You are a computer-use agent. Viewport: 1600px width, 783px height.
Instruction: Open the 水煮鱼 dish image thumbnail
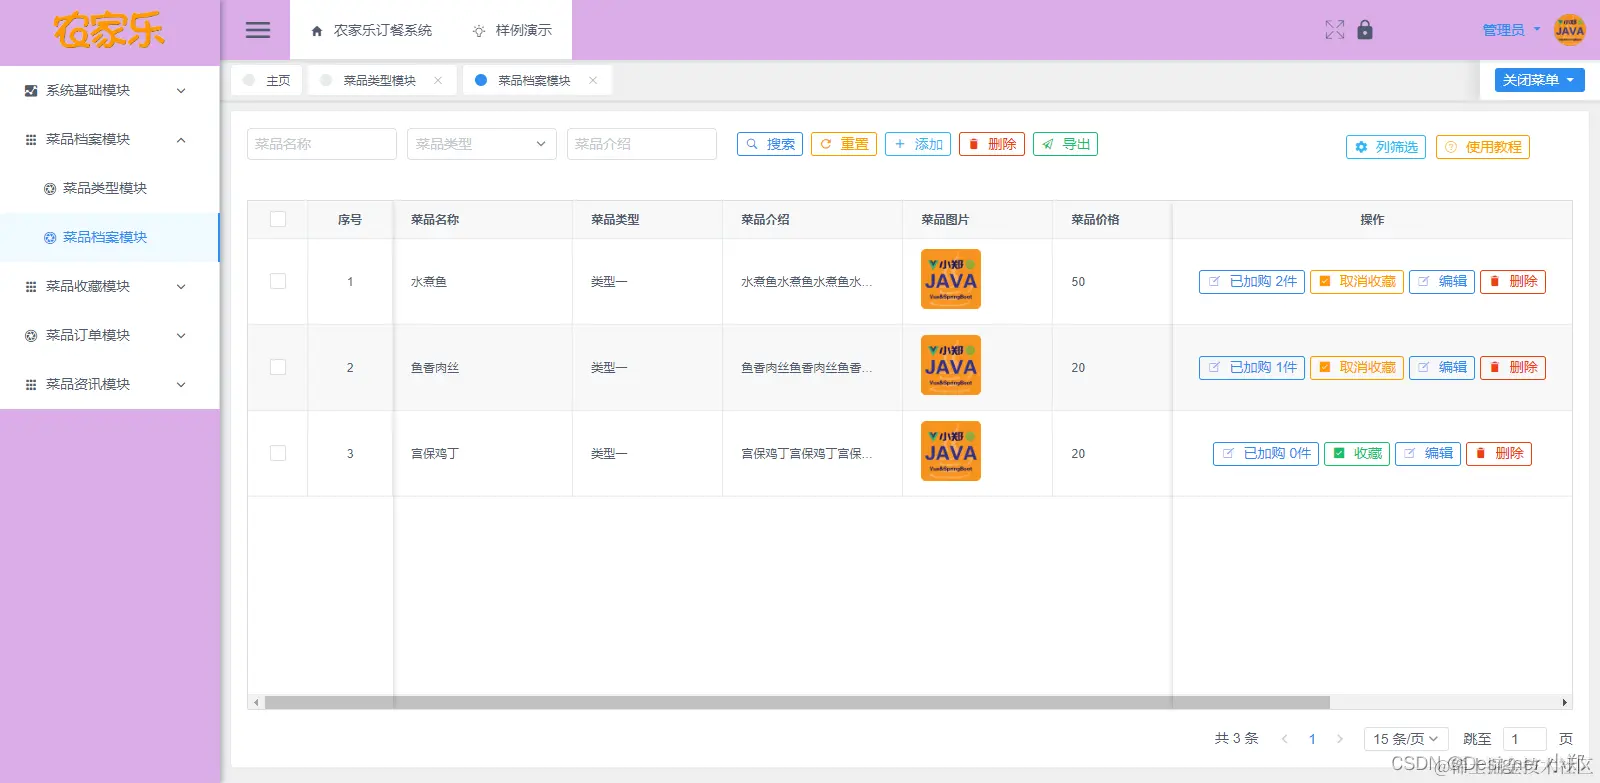point(951,279)
